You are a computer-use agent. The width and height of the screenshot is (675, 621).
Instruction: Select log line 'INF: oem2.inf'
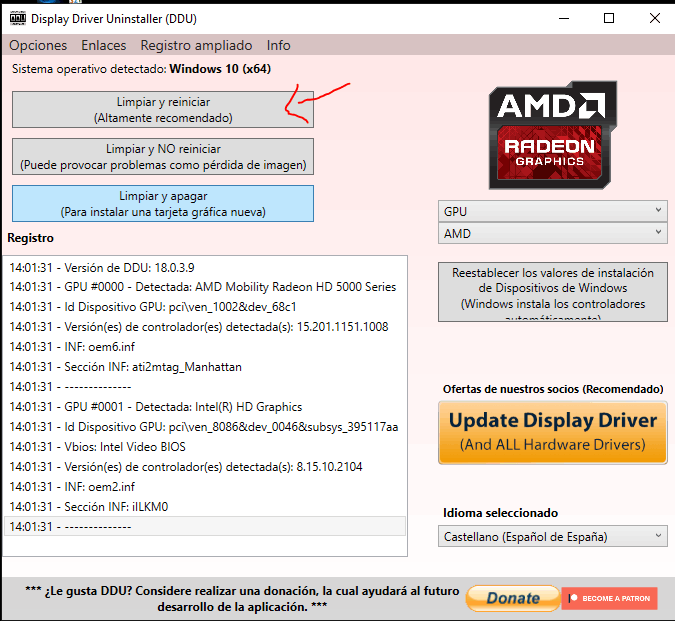(205, 487)
